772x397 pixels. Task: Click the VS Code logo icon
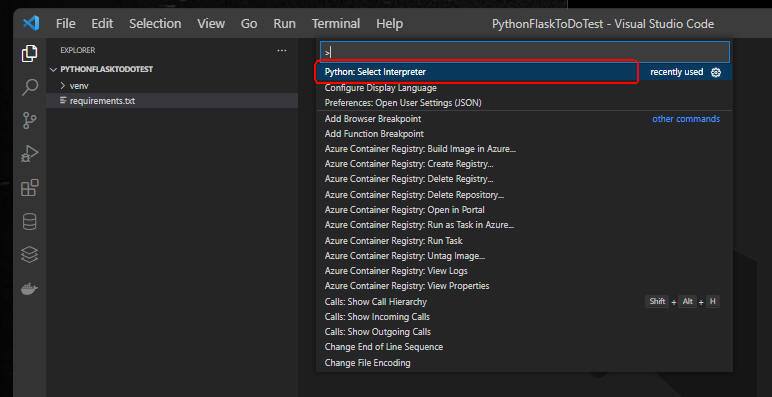31,23
